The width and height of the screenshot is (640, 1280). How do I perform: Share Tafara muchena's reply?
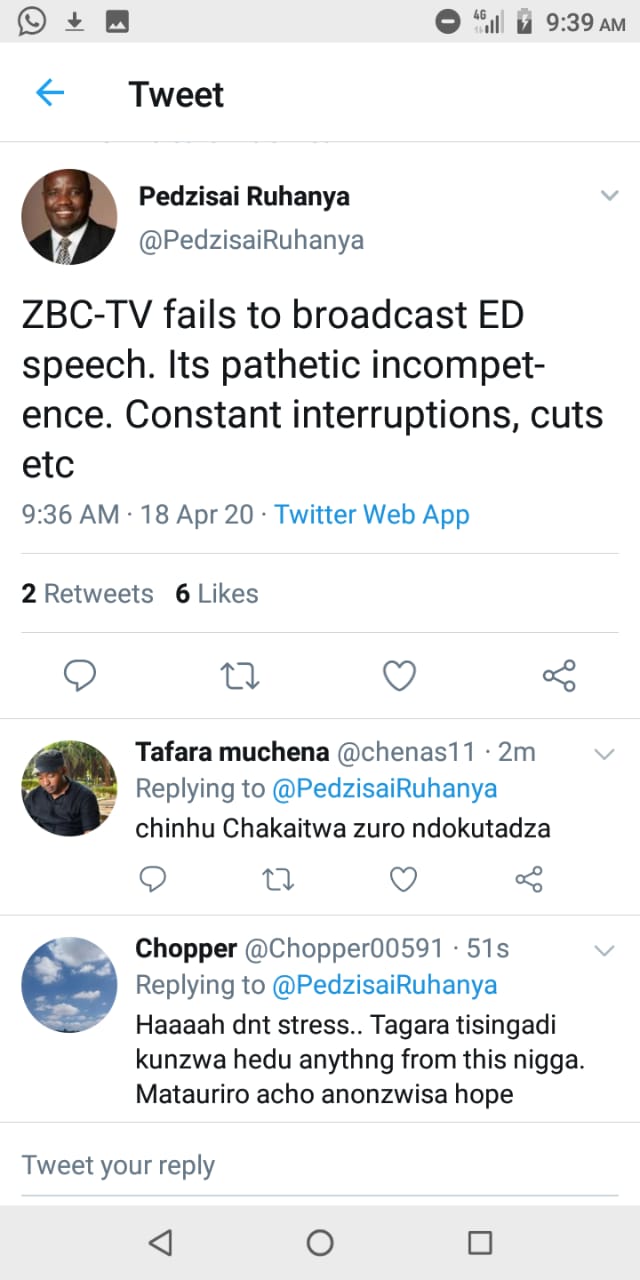(x=528, y=878)
